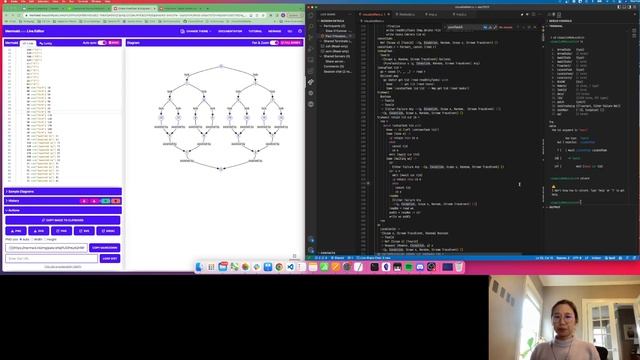Toggle Pan & Zoom switch
This screenshot has height=360, width=640.
coord(274,43)
